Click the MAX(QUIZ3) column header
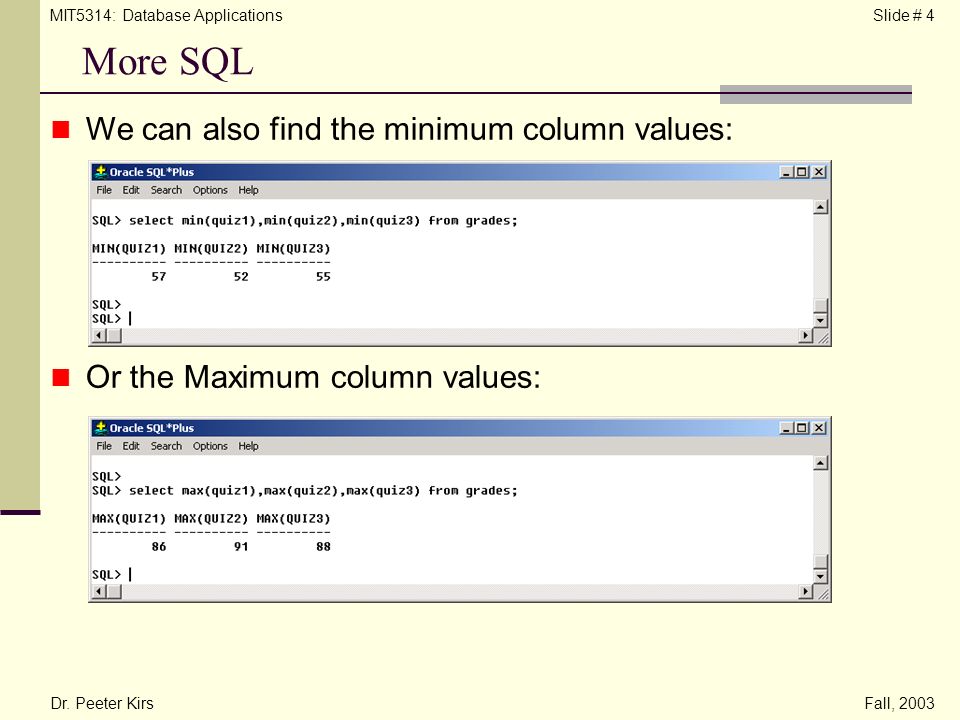The height and width of the screenshot is (720, 960). tap(293, 519)
